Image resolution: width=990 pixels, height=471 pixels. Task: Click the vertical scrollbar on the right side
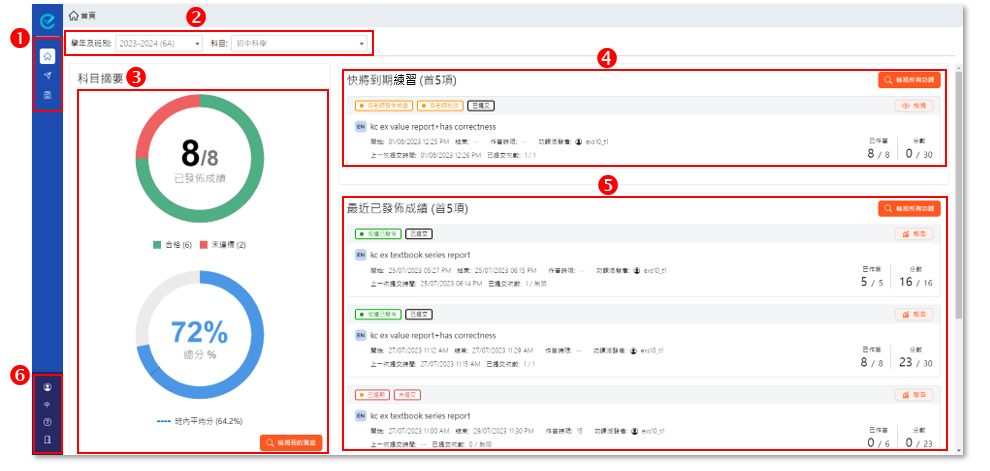click(x=958, y=200)
